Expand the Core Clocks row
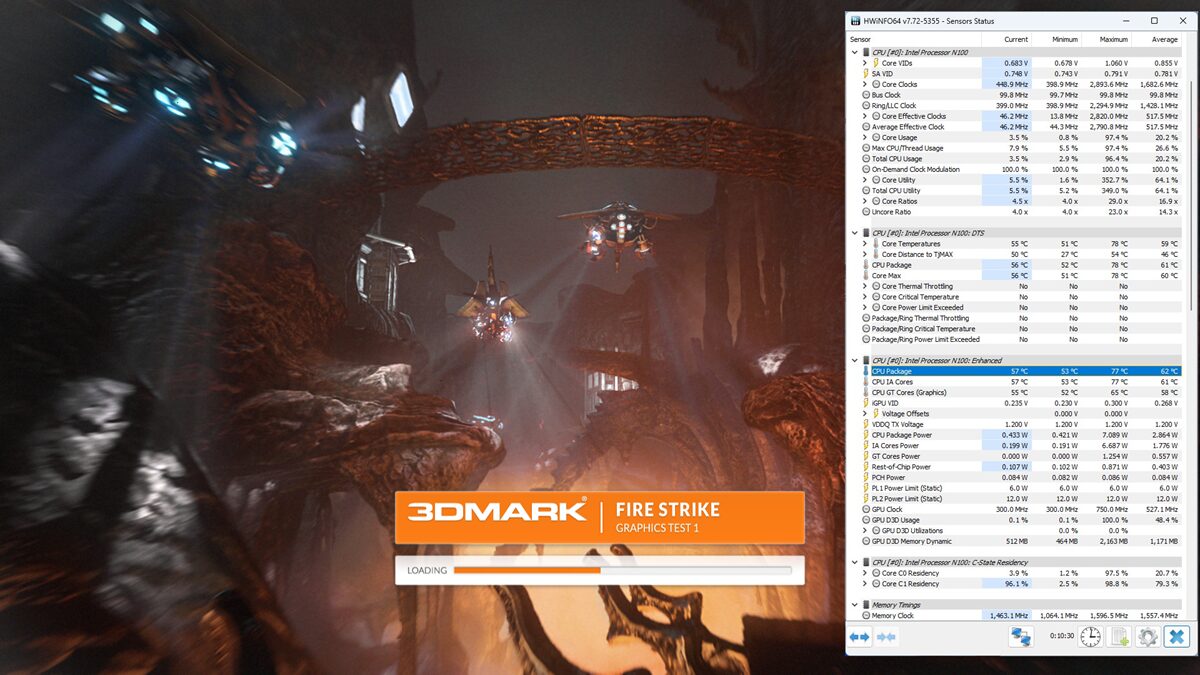This screenshot has width=1200, height=675. tap(865, 84)
